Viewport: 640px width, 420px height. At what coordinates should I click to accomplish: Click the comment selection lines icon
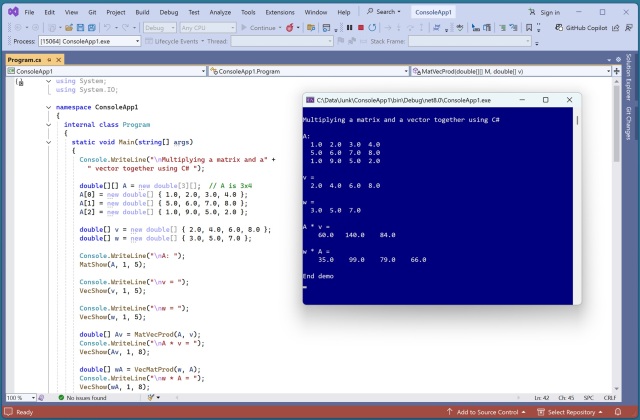[x=502, y=28]
